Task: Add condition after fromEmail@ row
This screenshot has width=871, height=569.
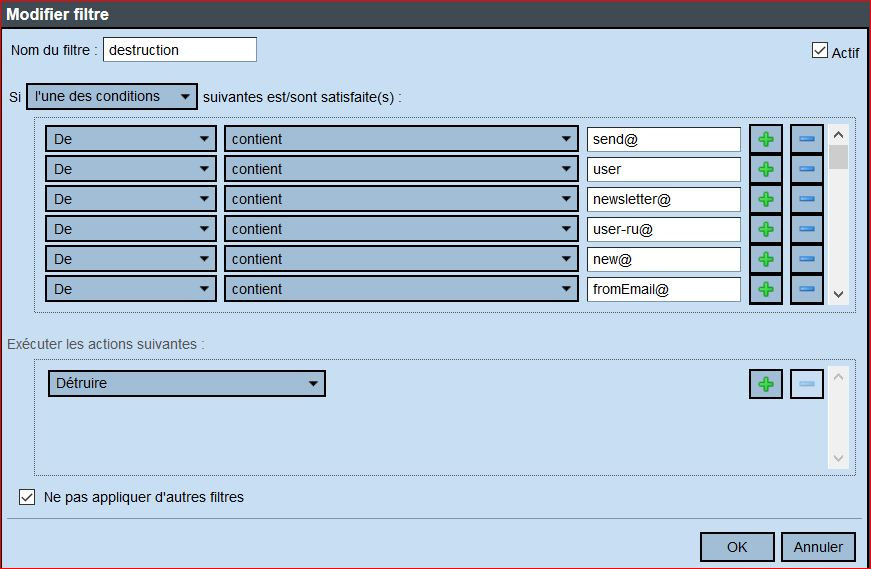Action: (x=765, y=289)
